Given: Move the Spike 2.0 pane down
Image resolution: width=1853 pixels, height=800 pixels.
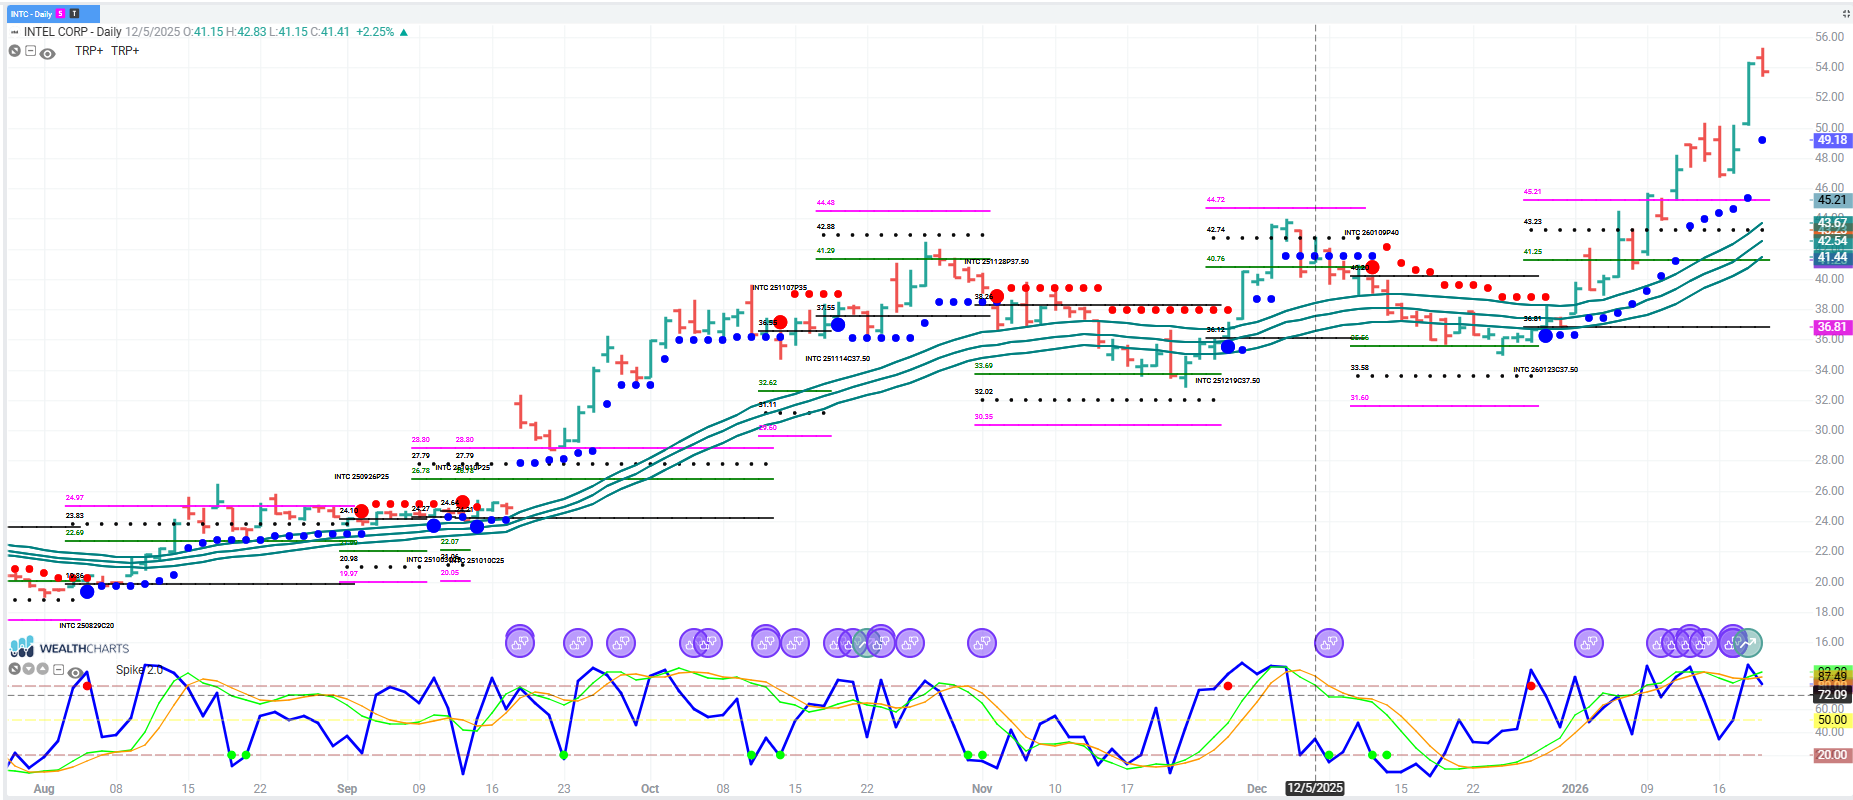Looking at the screenshot, I should (29, 669).
